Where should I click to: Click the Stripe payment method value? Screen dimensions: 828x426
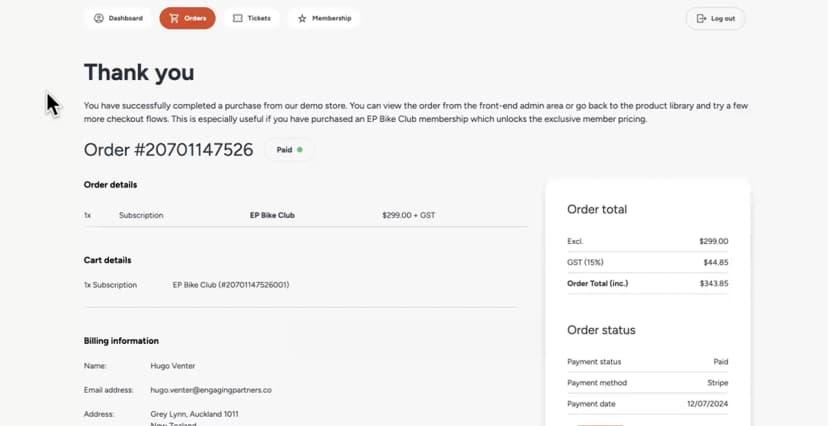pos(718,383)
